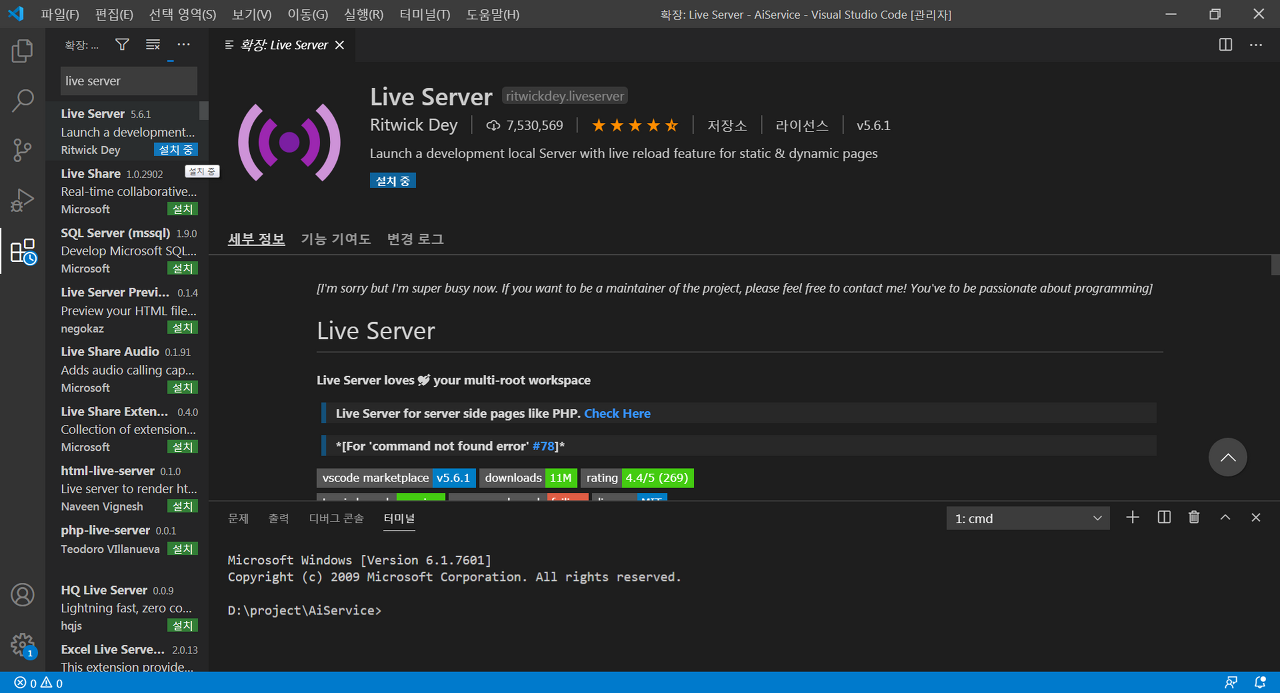The image size is (1280, 693).
Task: Open the 저장소 repository link
Action: tap(727, 125)
